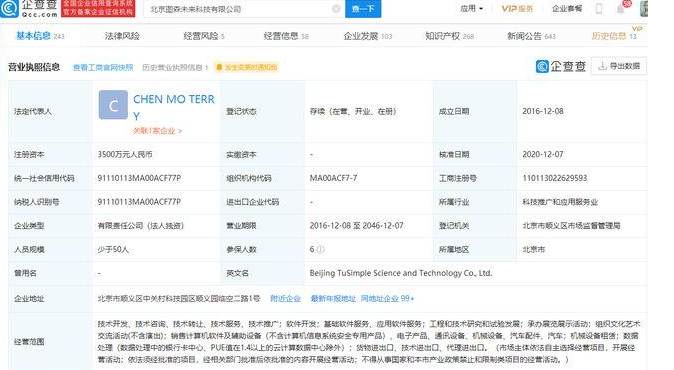The height and width of the screenshot is (370, 674).
Task: Switch to the 知识产权 tab
Action: click(x=449, y=36)
